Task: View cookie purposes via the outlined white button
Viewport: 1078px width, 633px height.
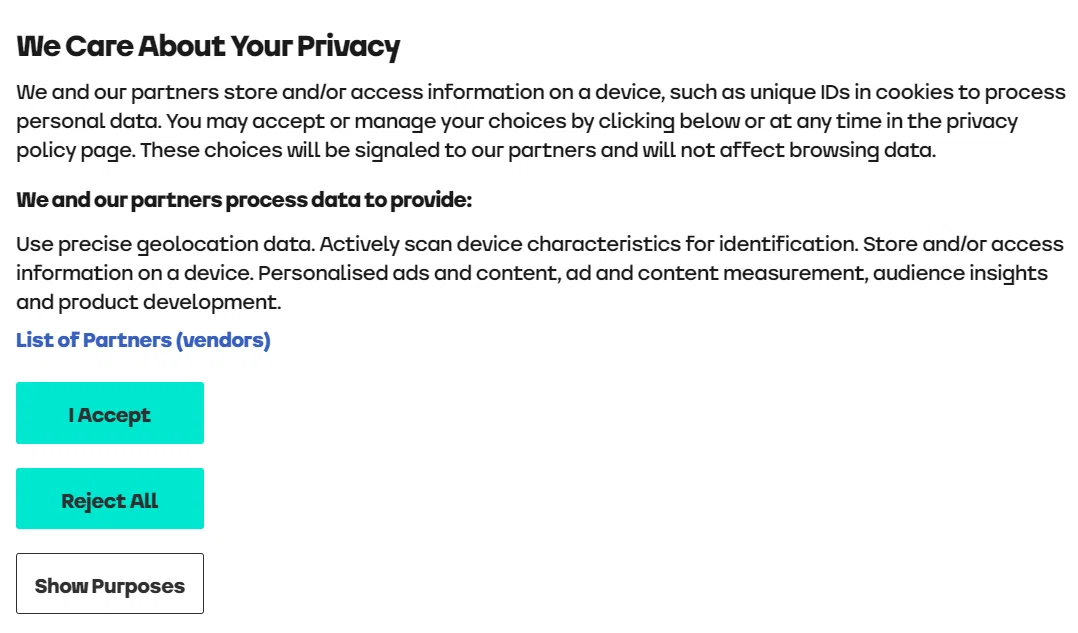Action: (110, 584)
